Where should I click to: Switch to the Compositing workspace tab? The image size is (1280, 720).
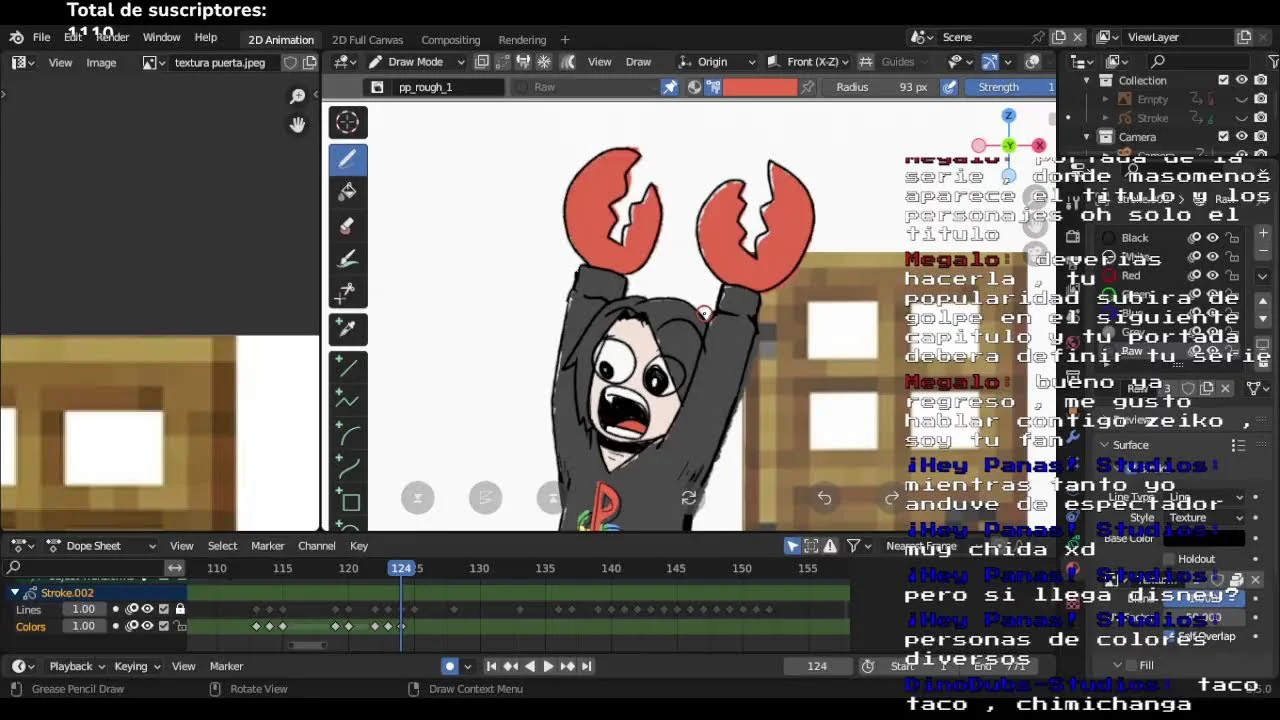tap(450, 40)
